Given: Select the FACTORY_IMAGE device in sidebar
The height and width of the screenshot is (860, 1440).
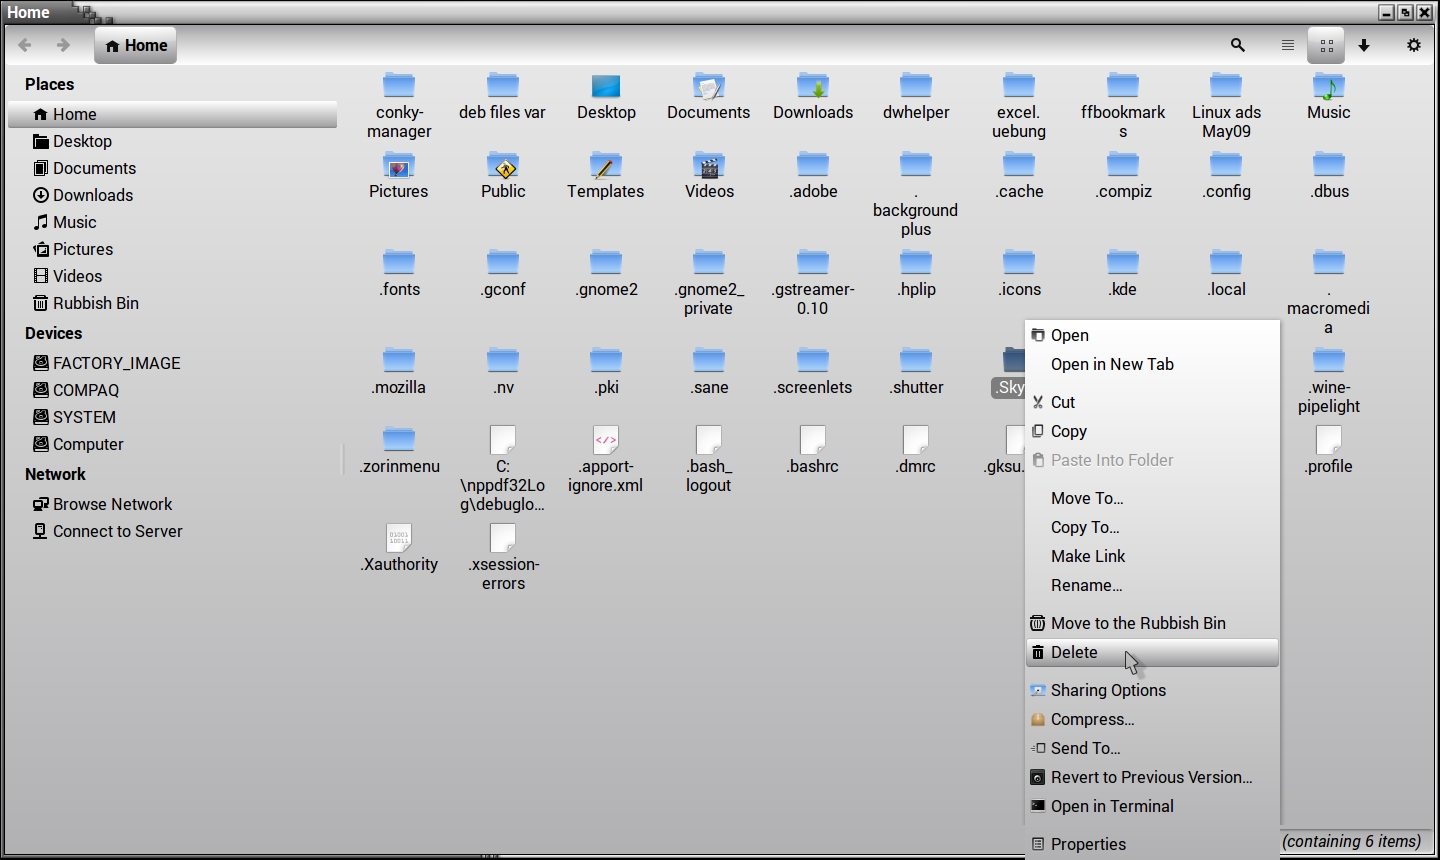Looking at the screenshot, I should (116, 363).
